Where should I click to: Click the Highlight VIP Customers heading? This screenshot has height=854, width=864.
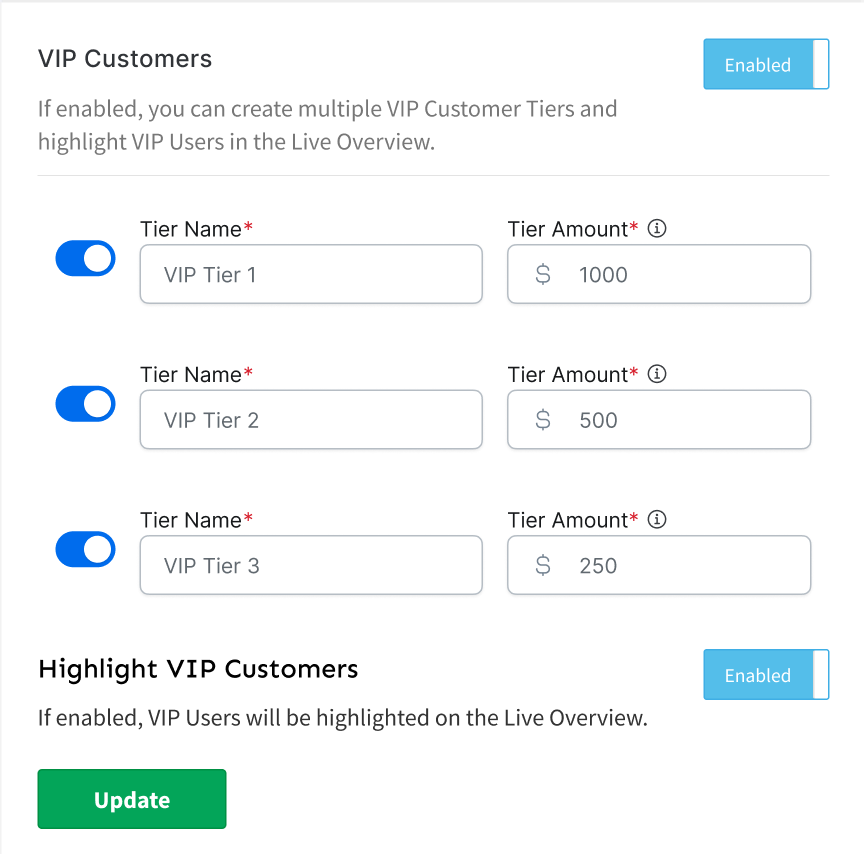198,669
